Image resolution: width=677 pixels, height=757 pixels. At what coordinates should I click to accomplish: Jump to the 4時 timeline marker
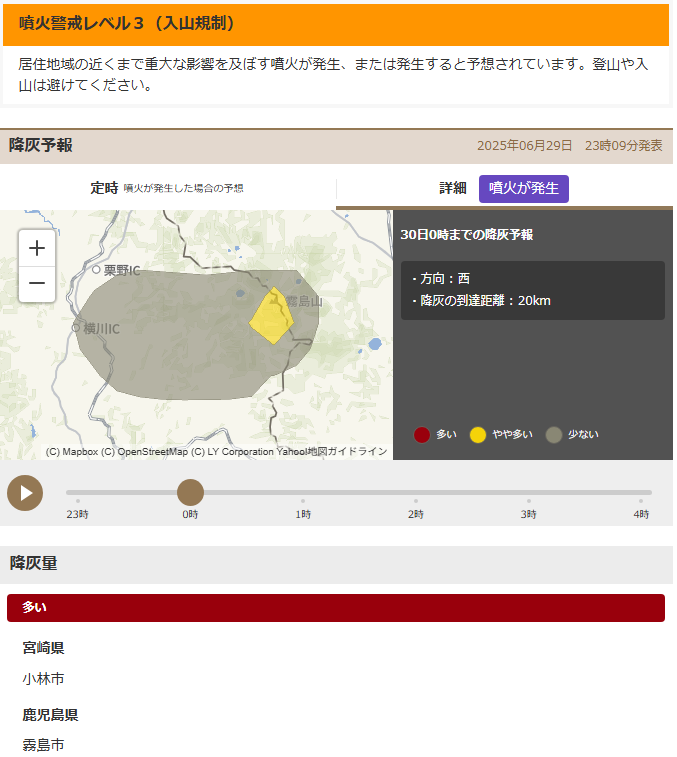coord(641,514)
